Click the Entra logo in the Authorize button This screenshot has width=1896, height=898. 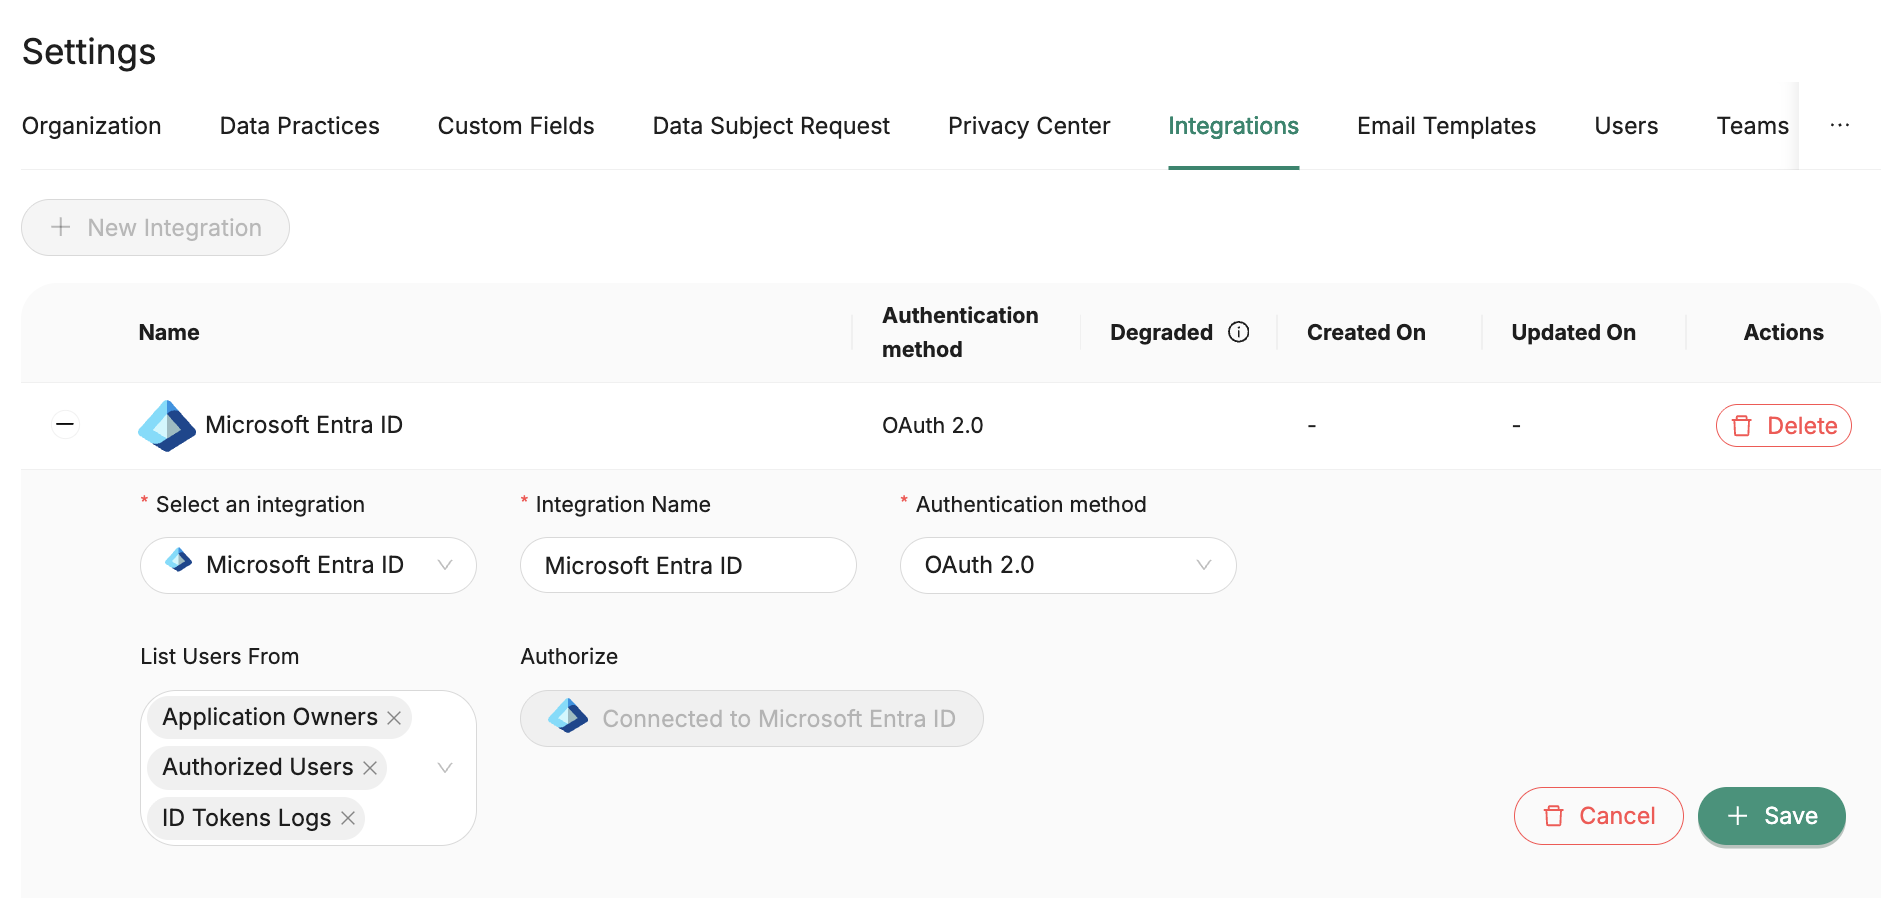[568, 717]
